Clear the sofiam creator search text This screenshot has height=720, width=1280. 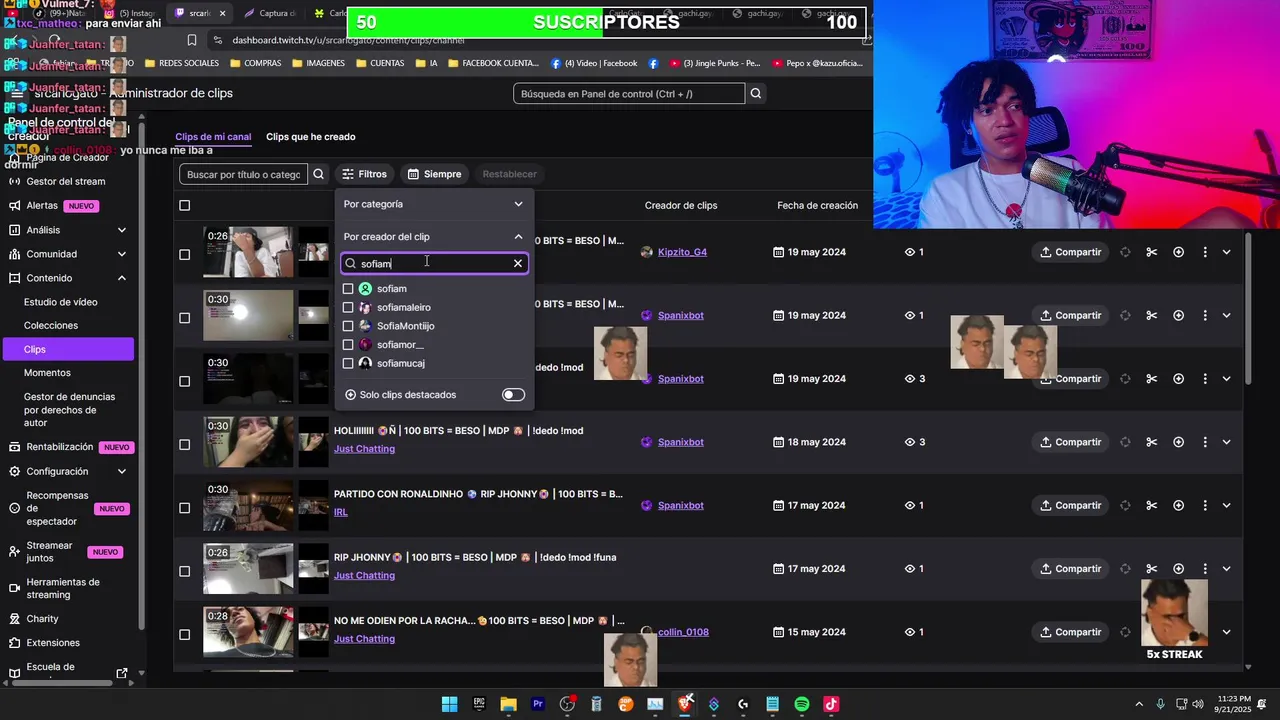tap(518, 264)
